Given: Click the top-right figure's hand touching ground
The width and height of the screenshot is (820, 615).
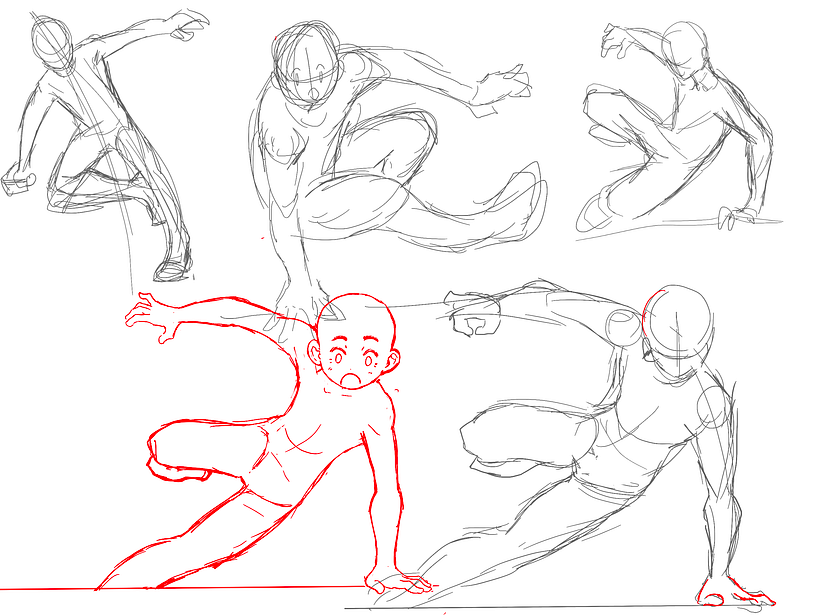Looking at the screenshot, I should [736, 216].
